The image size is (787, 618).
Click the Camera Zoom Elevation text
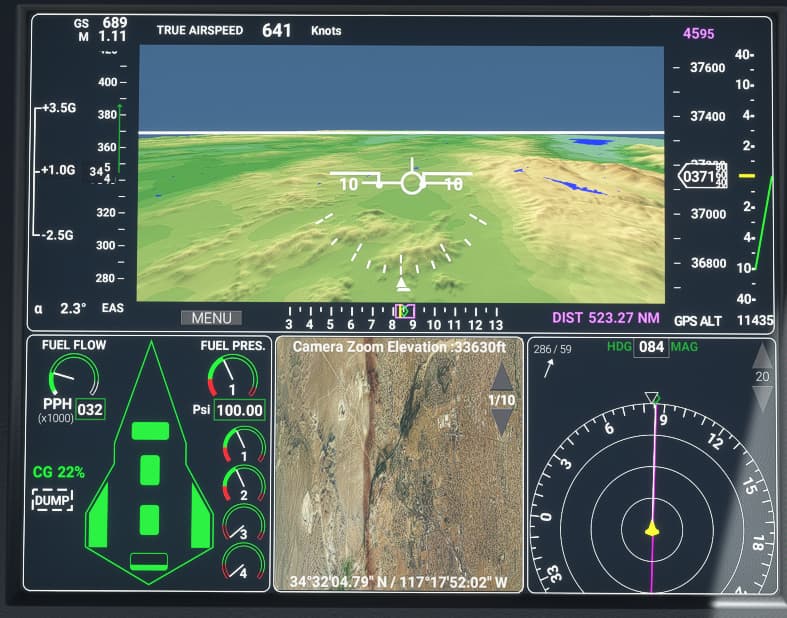tap(400, 347)
